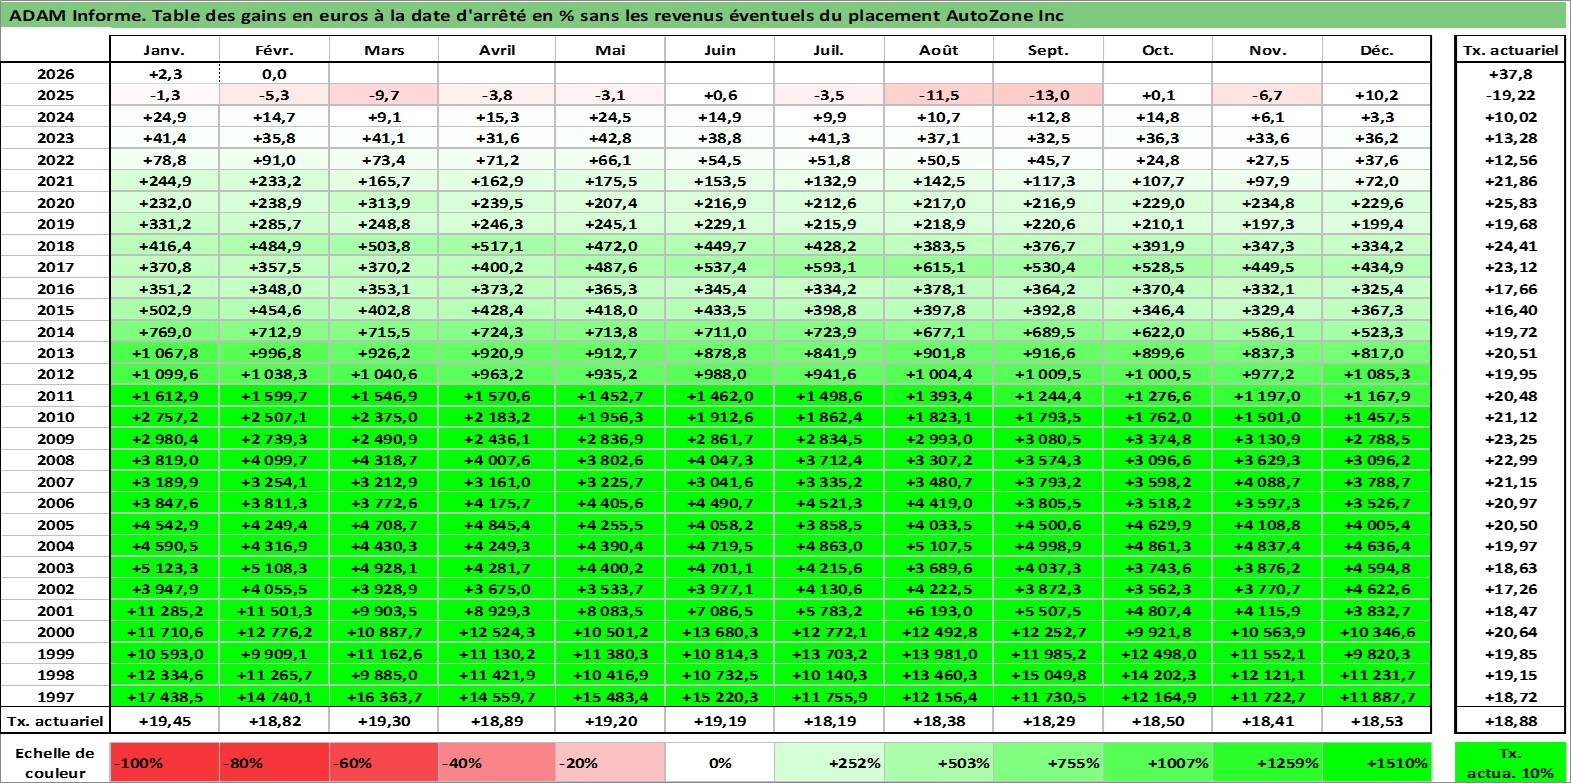Click the 'Janv.' column header
The image size is (1571, 783).
[x=164, y=50]
